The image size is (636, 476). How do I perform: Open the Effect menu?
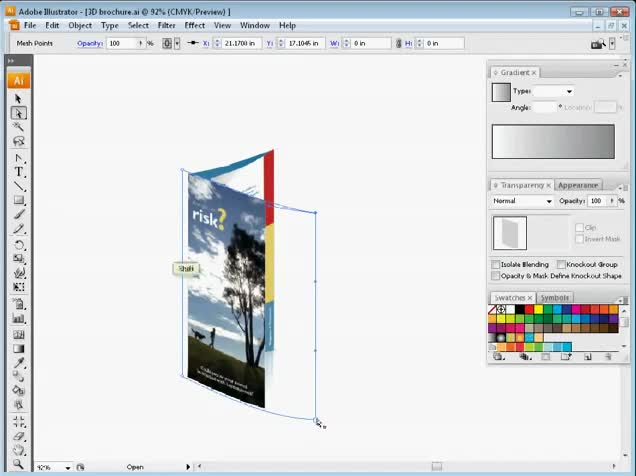pos(195,26)
